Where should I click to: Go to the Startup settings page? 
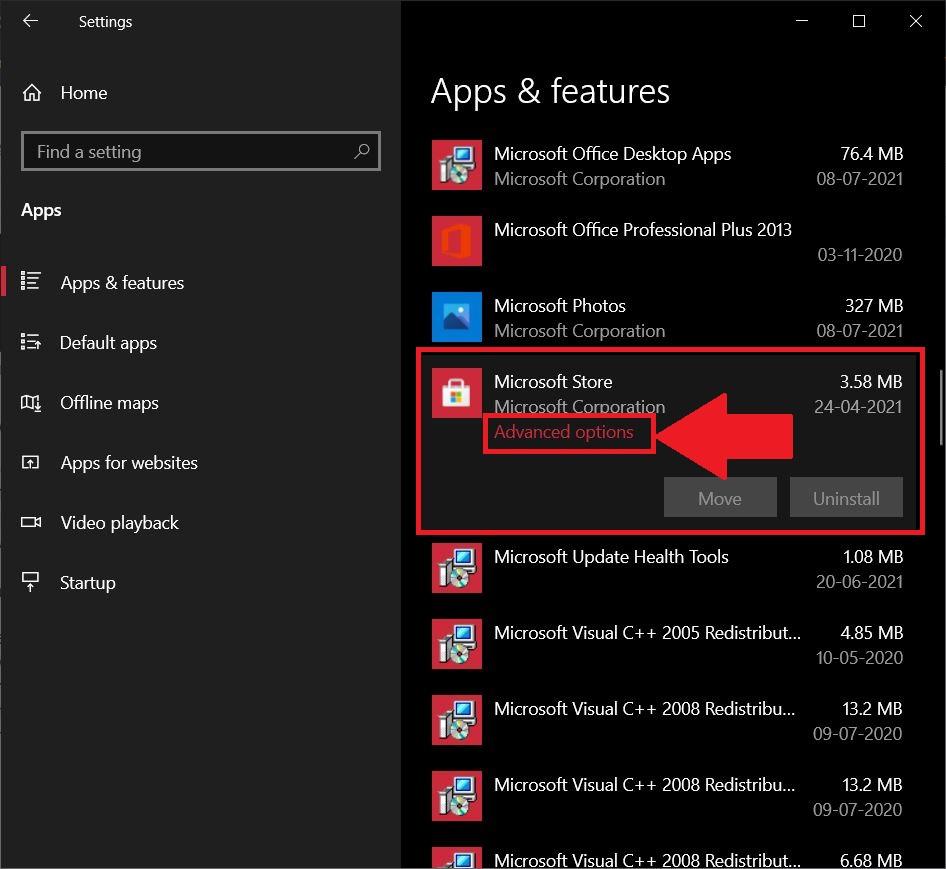tap(87, 583)
